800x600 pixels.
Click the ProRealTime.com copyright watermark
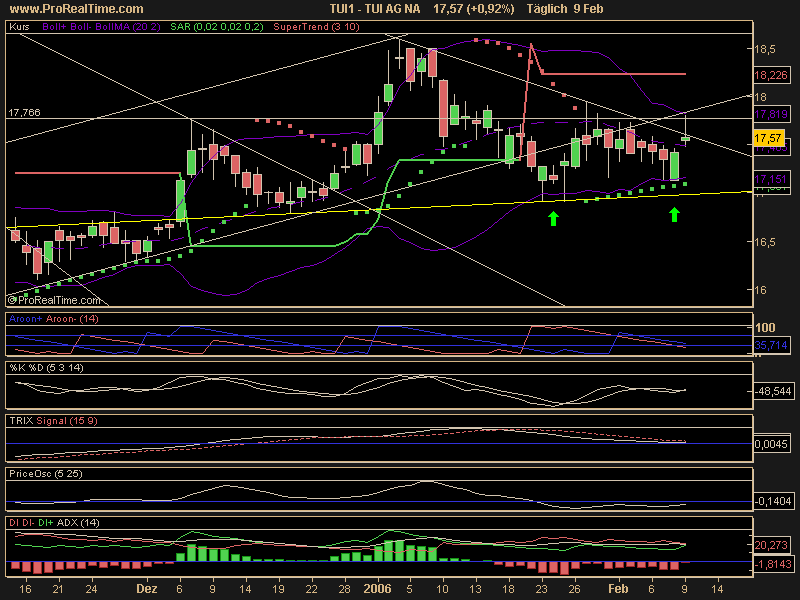(x=54, y=299)
